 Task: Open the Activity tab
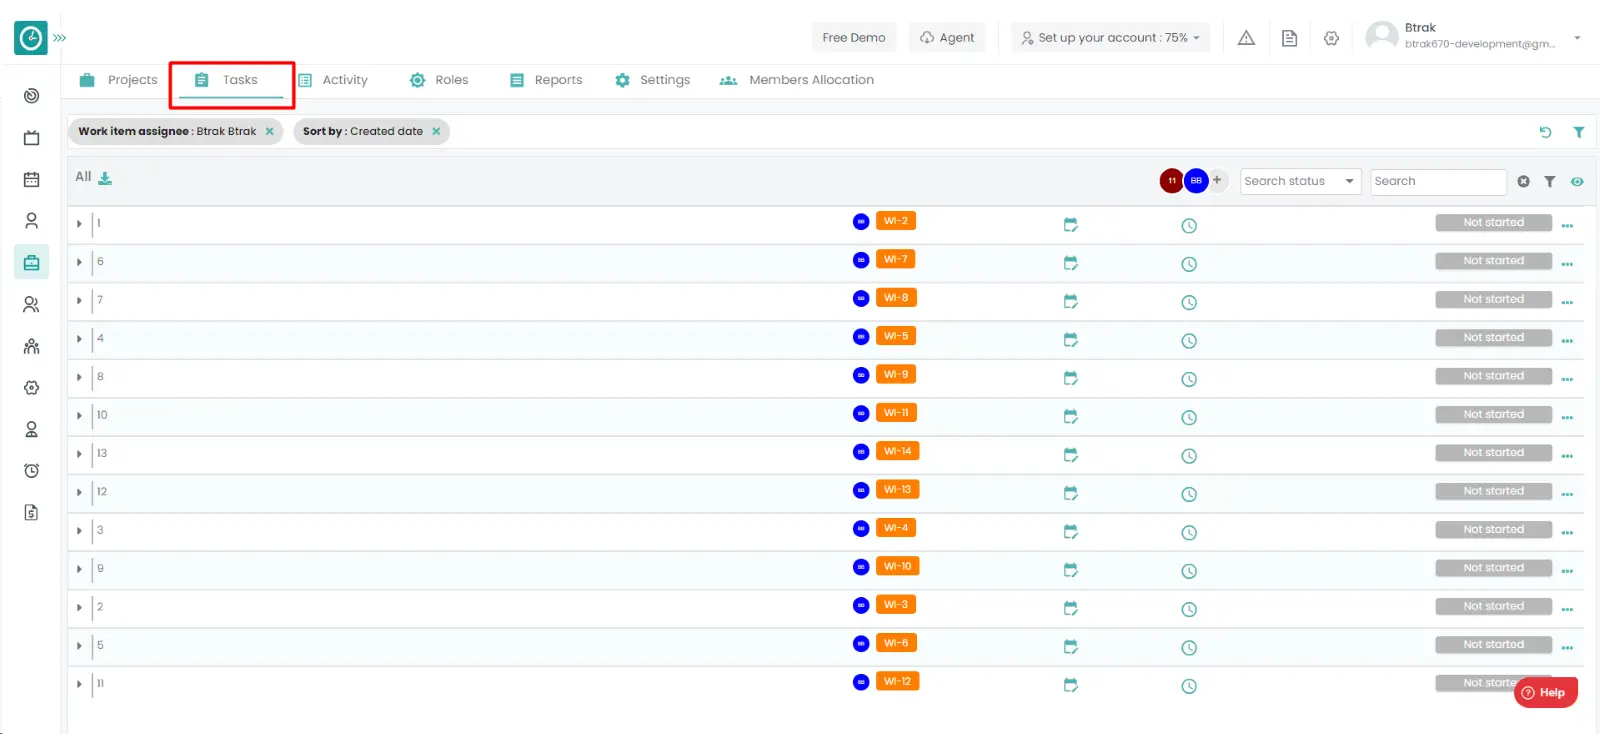tap(333, 80)
